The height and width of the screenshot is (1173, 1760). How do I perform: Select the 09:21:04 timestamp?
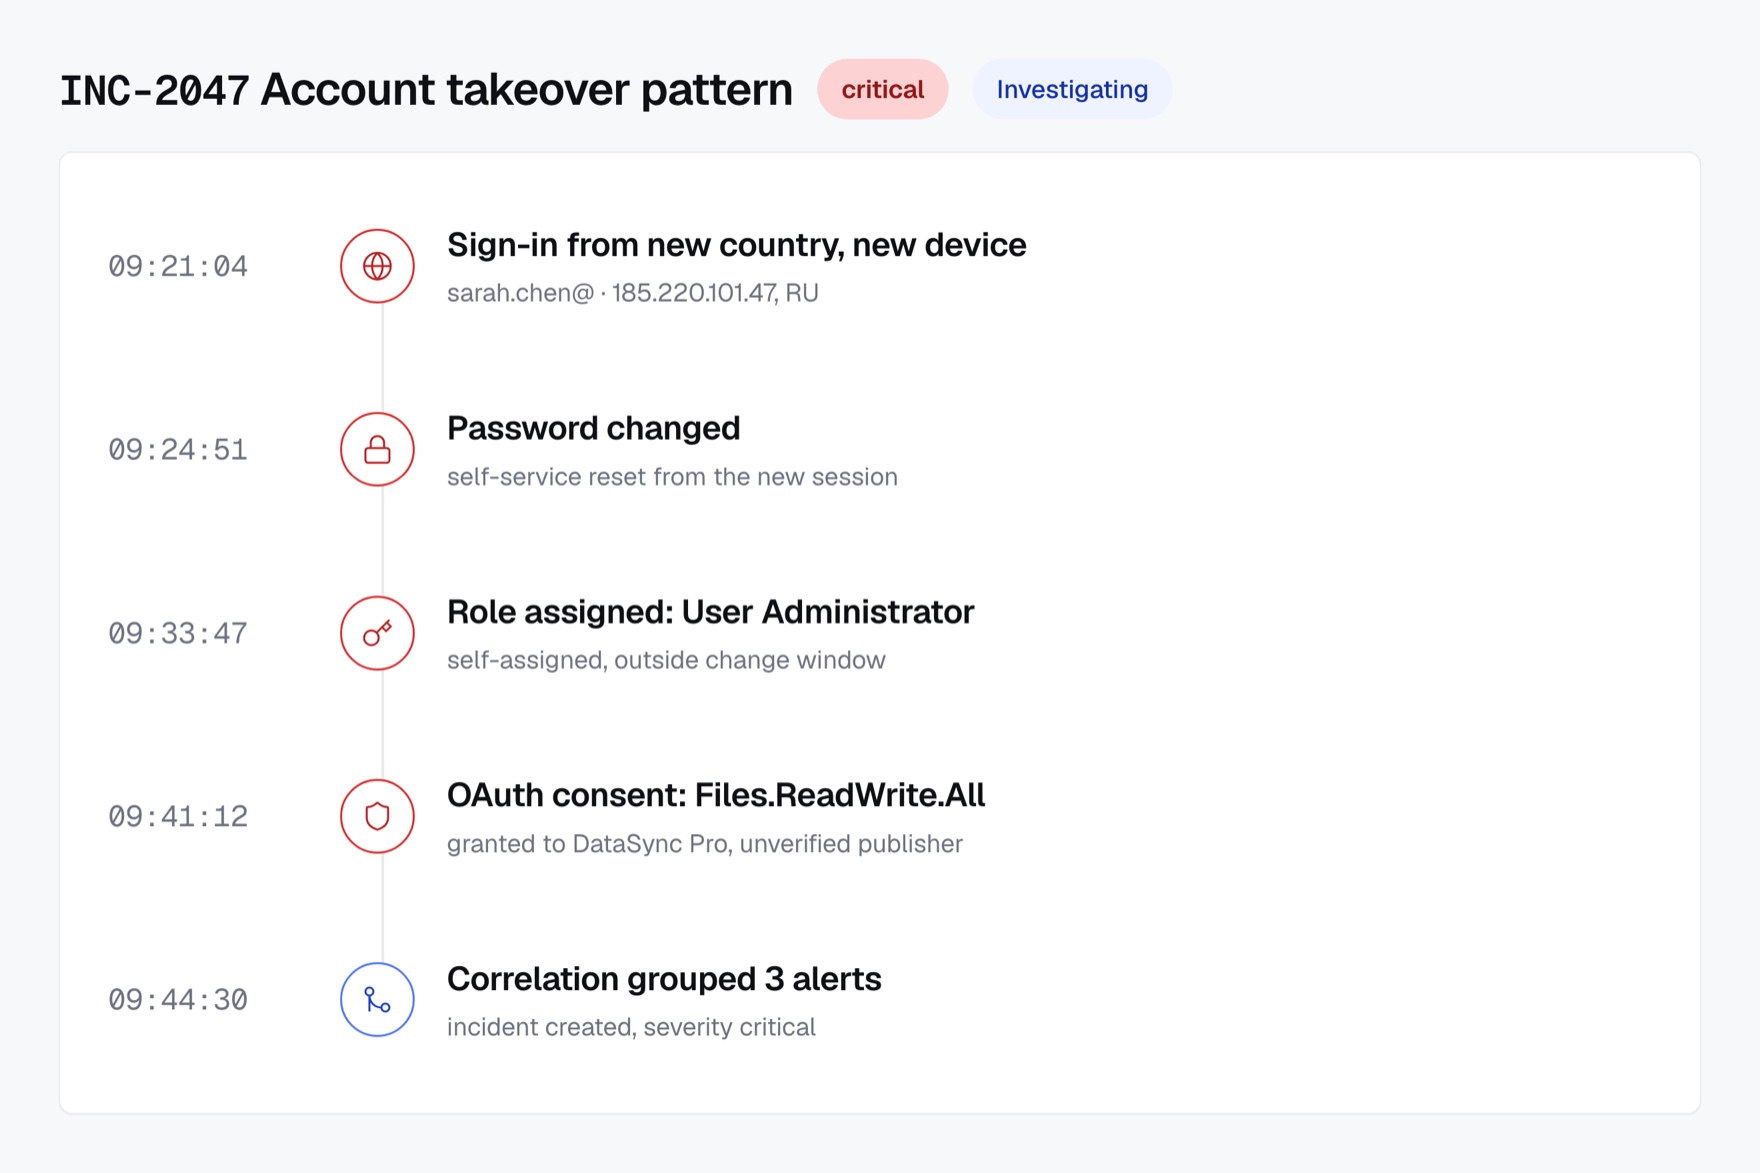coord(178,266)
